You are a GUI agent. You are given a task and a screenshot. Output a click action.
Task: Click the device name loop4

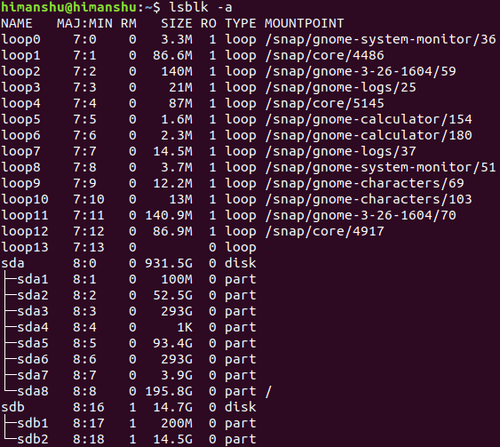point(21,103)
